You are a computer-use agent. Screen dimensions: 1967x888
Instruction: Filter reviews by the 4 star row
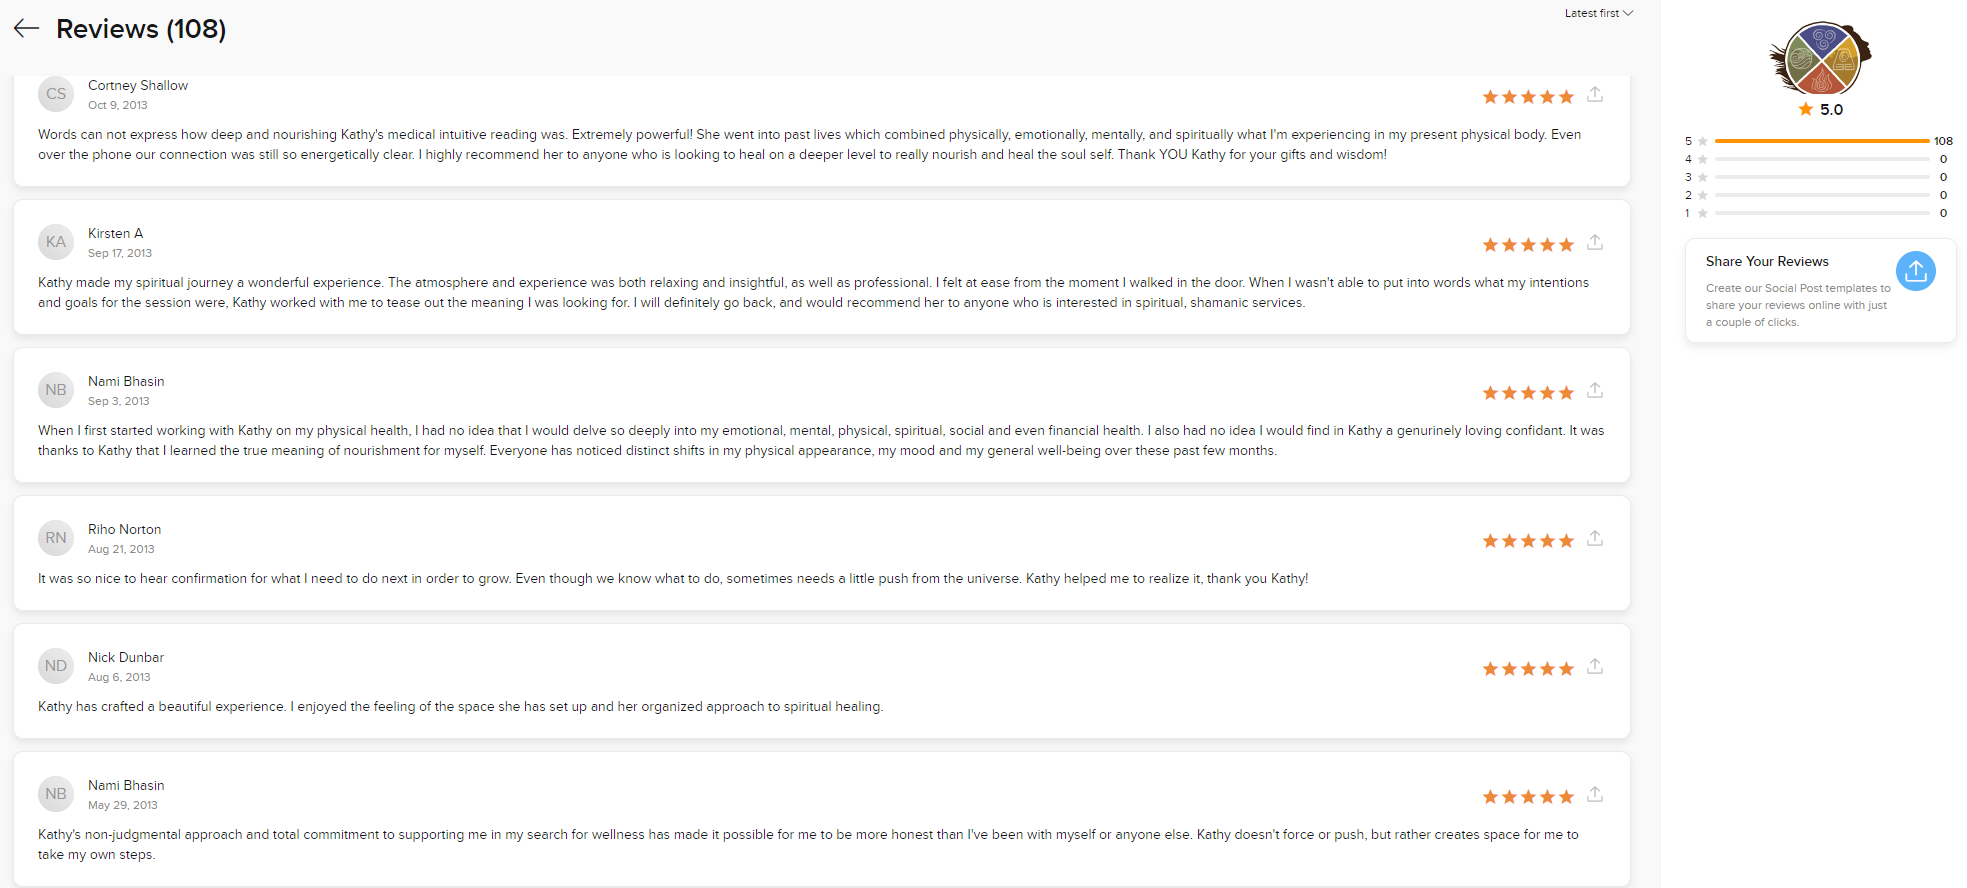click(1818, 159)
